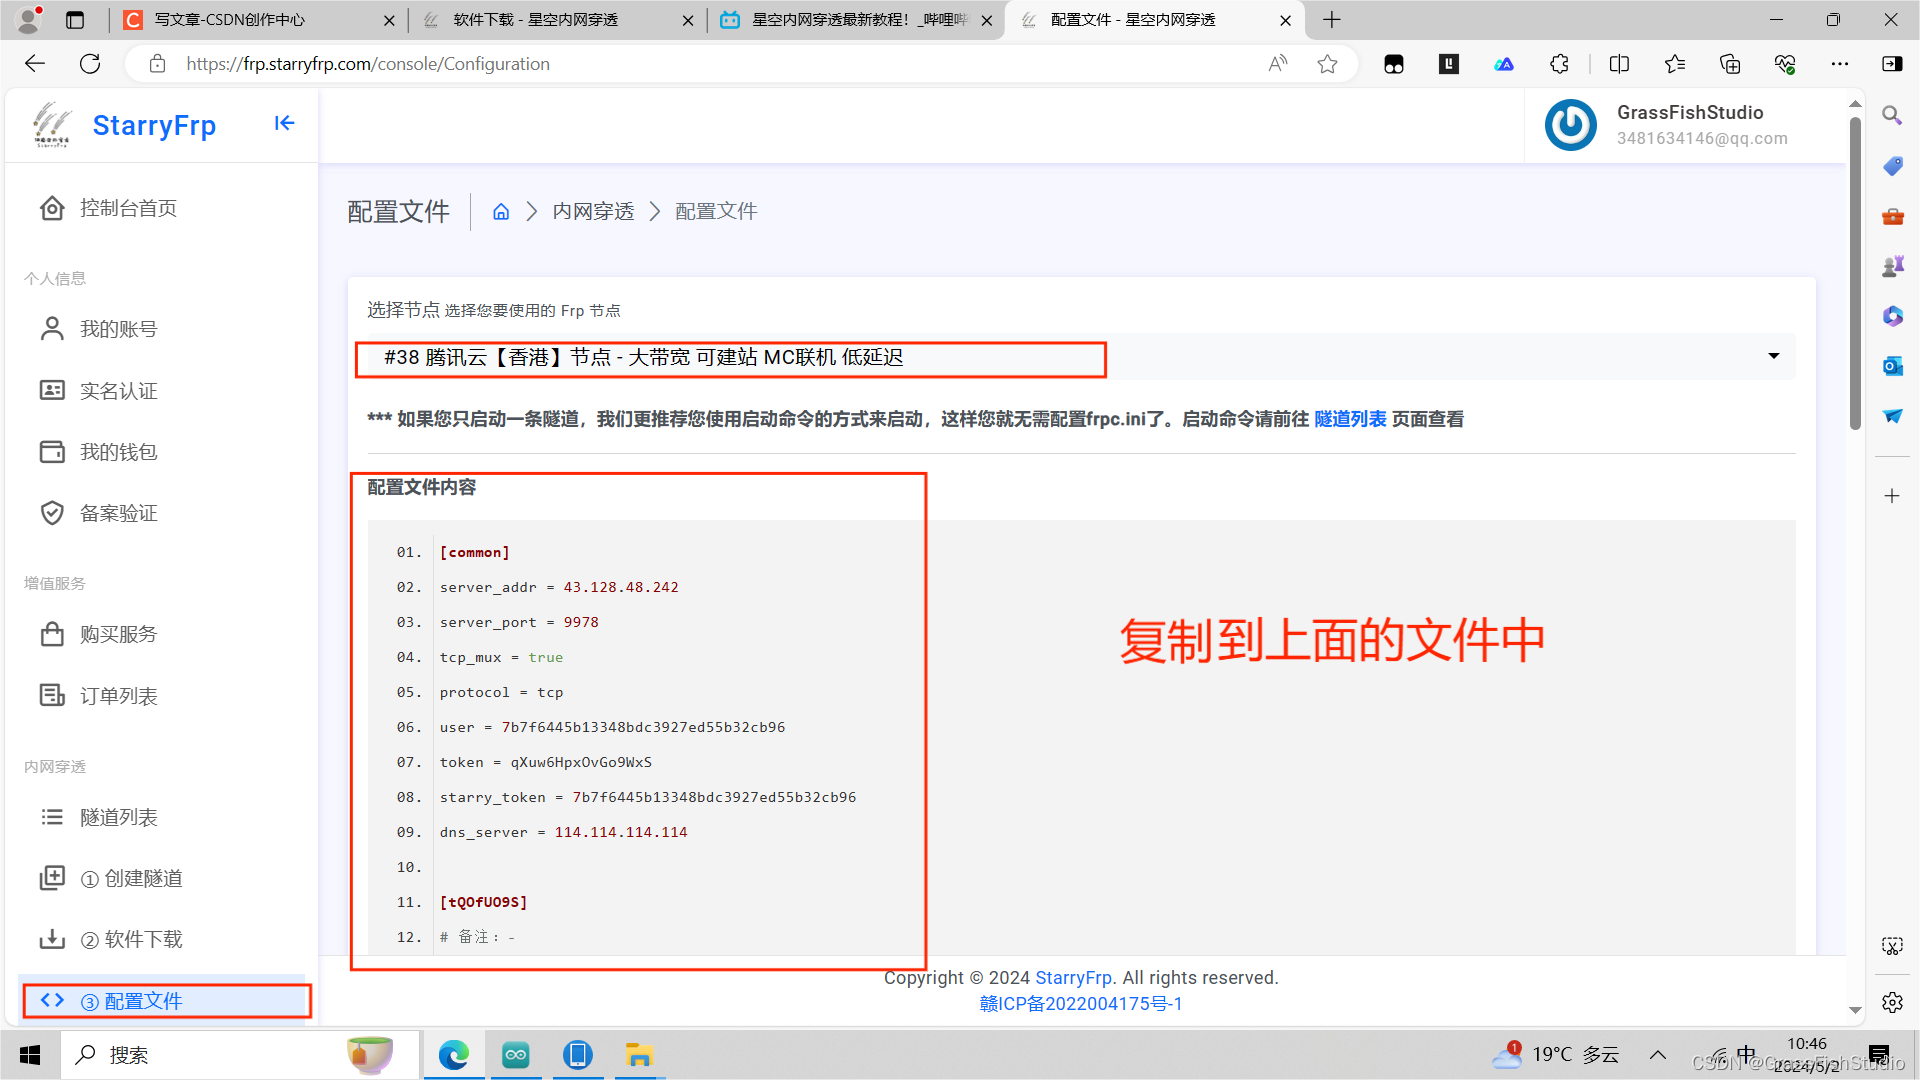Open 我的钱包 wallet page
This screenshot has height=1080, width=1920.
click(118, 452)
